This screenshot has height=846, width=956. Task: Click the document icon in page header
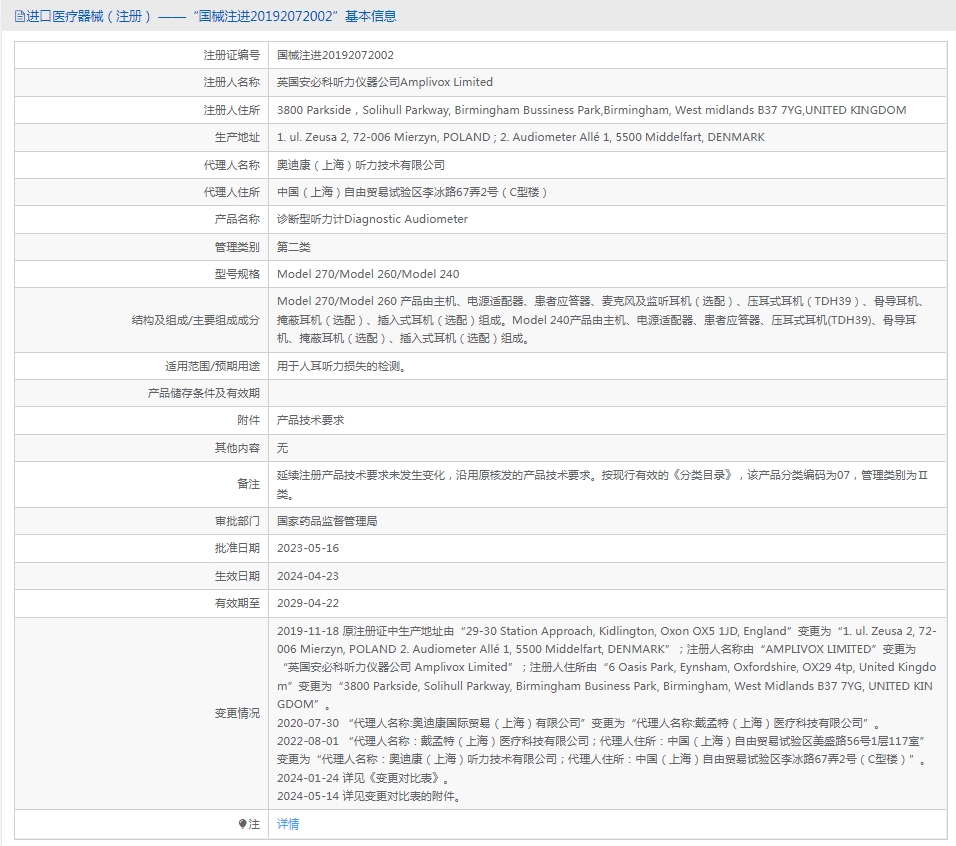20,16
